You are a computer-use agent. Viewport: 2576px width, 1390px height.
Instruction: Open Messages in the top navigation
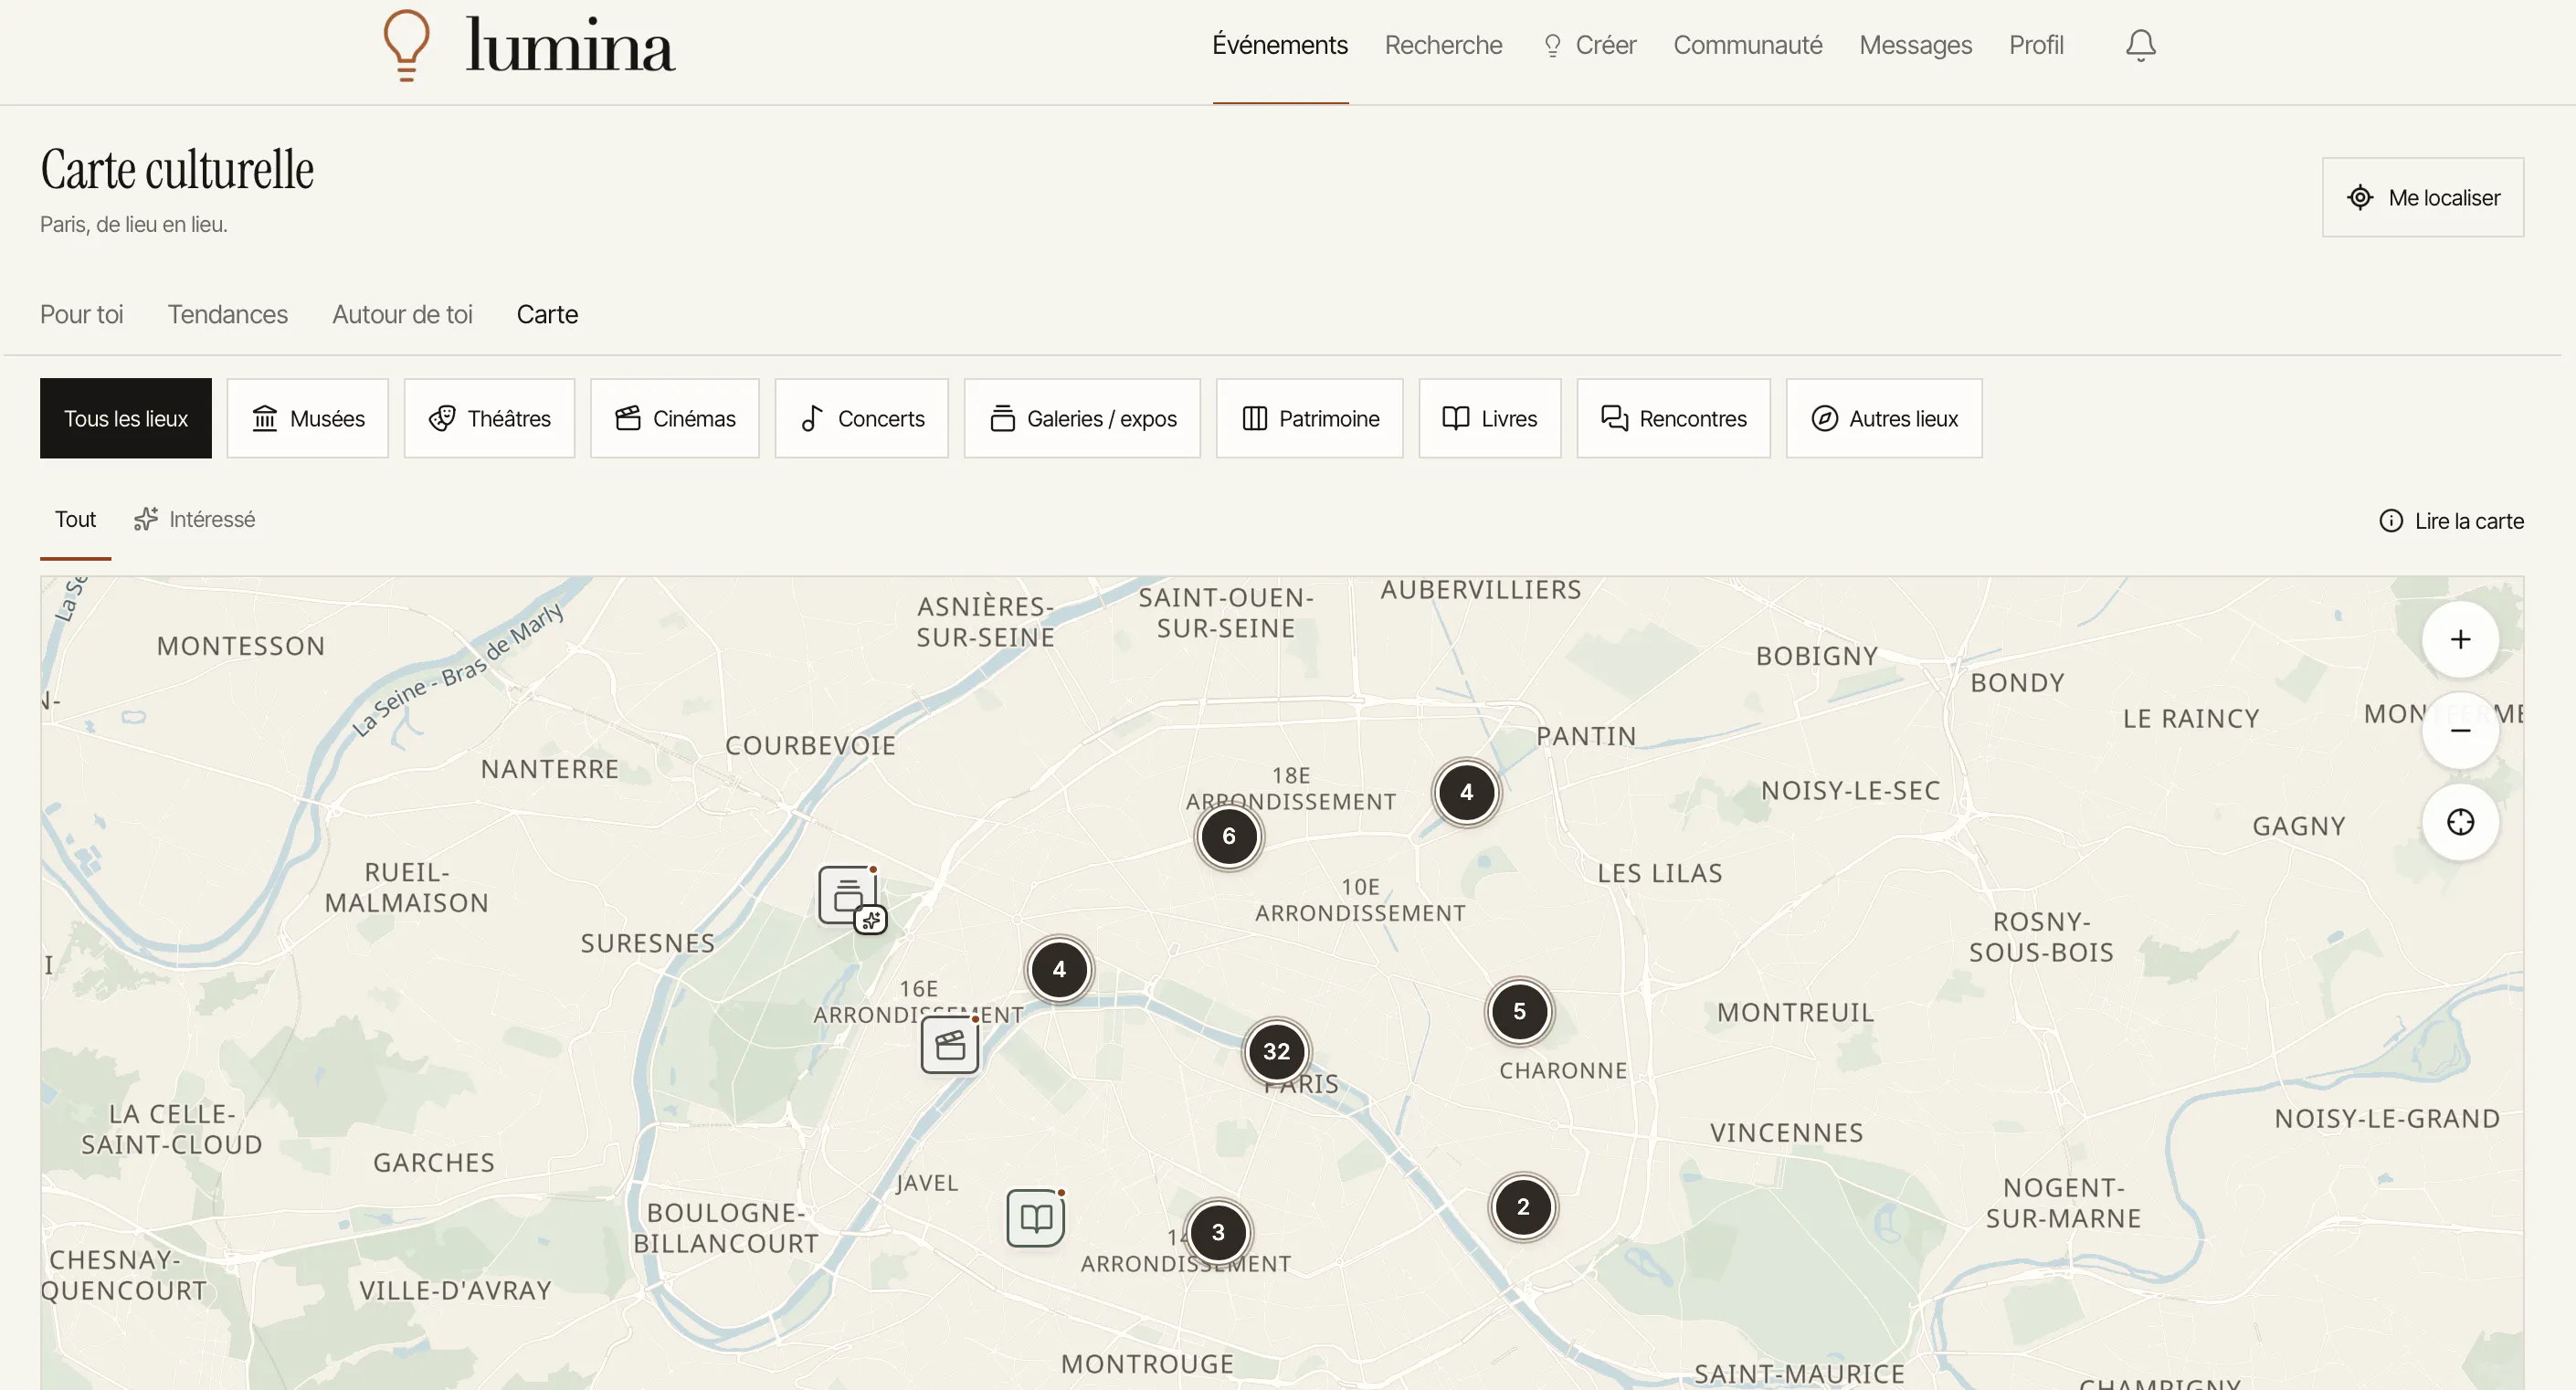pyautogui.click(x=1916, y=45)
